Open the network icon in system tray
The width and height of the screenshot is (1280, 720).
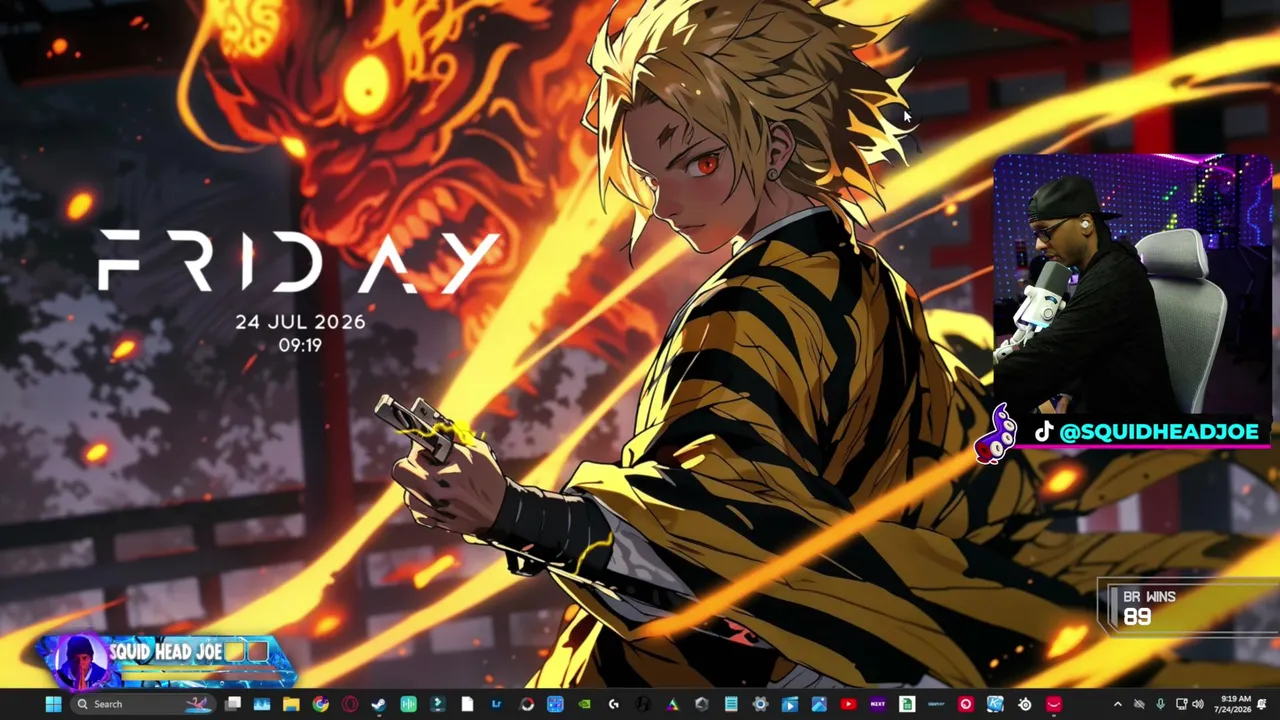click(1181, 704)
